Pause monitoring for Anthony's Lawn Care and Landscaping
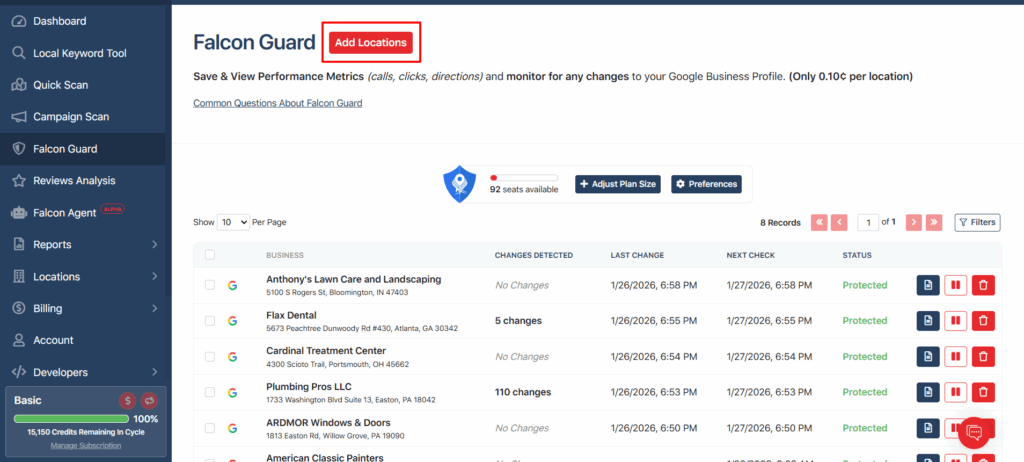This screenshot has width=1024, height=462. point(955,285)
